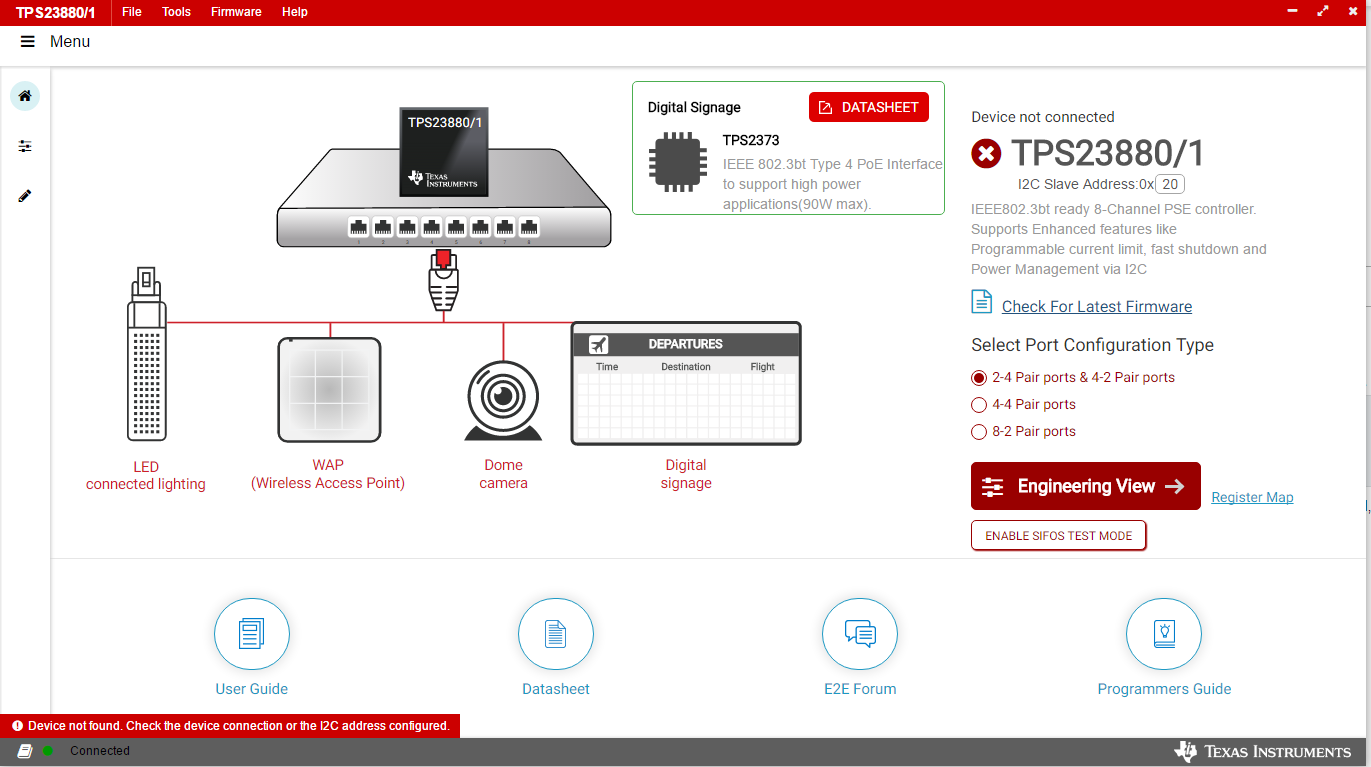Toggle full-screen expand icon in title bar

pyautogui.click(x=1323, y=11)
